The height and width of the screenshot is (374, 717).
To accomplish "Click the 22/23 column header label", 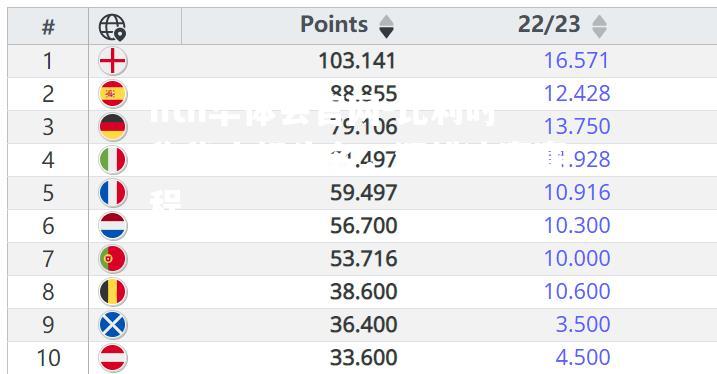I will 549,24.
